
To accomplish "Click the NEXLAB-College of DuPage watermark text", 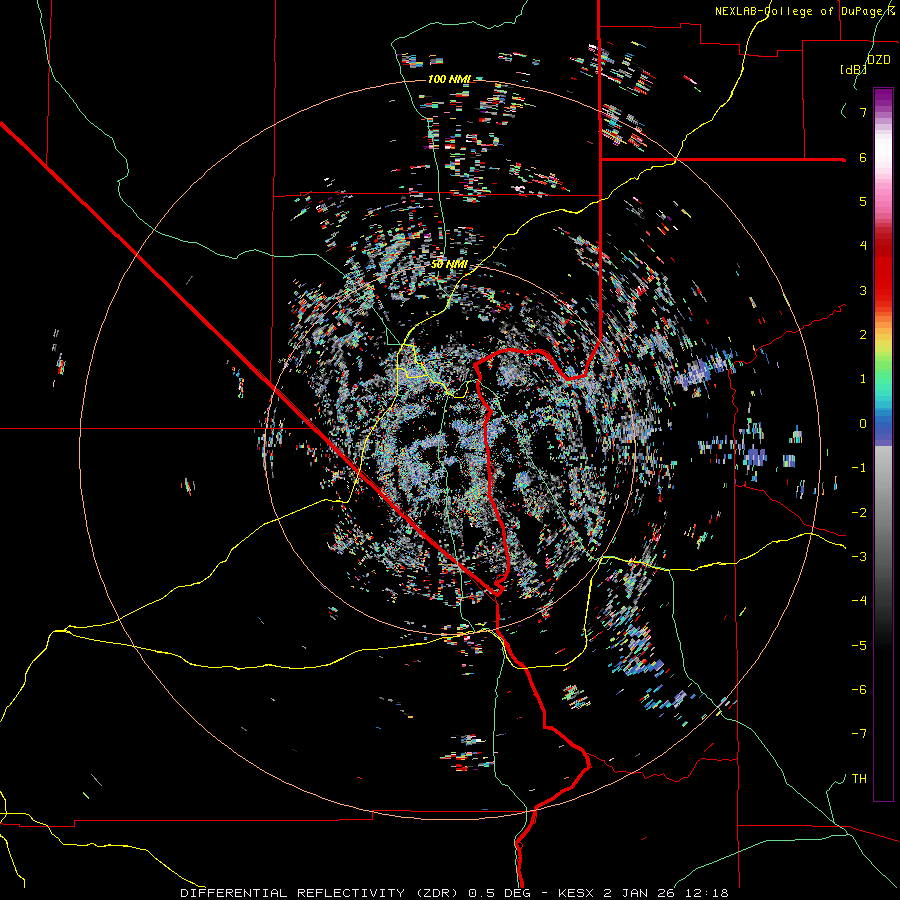I will 805,11.
